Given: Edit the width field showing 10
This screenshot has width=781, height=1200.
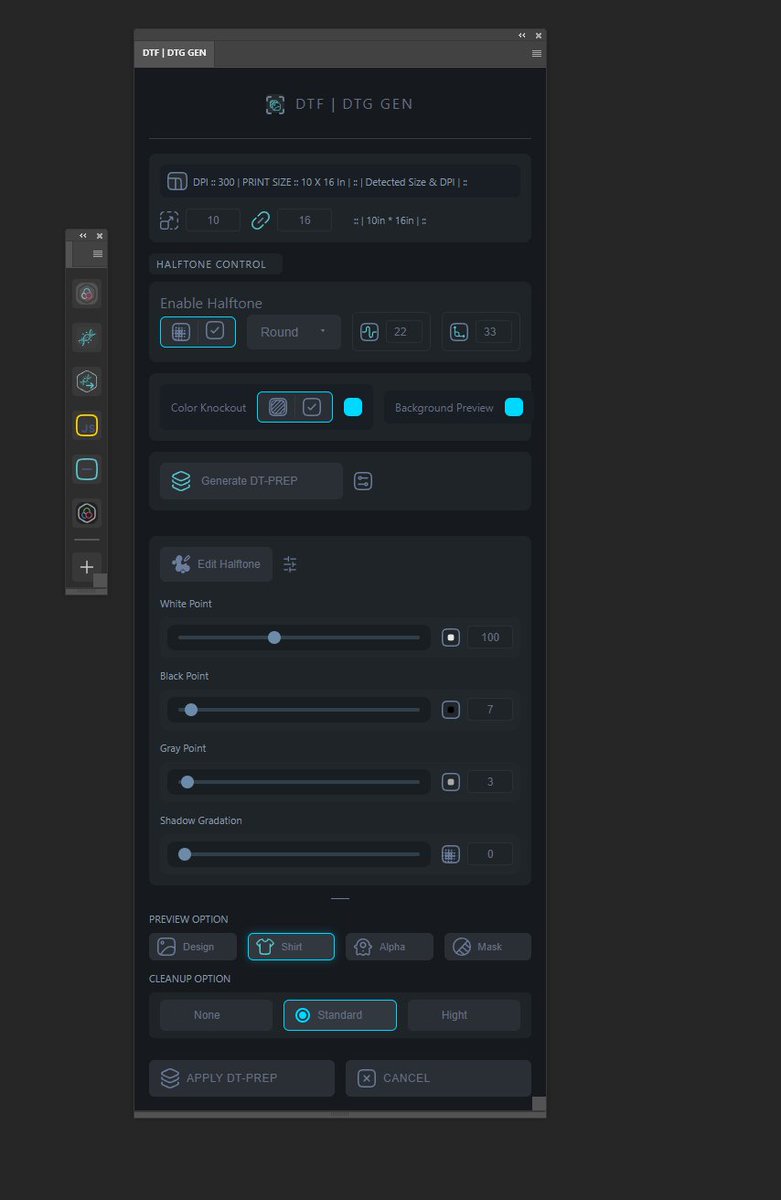Looking at the screenshot, I should 213,220.
